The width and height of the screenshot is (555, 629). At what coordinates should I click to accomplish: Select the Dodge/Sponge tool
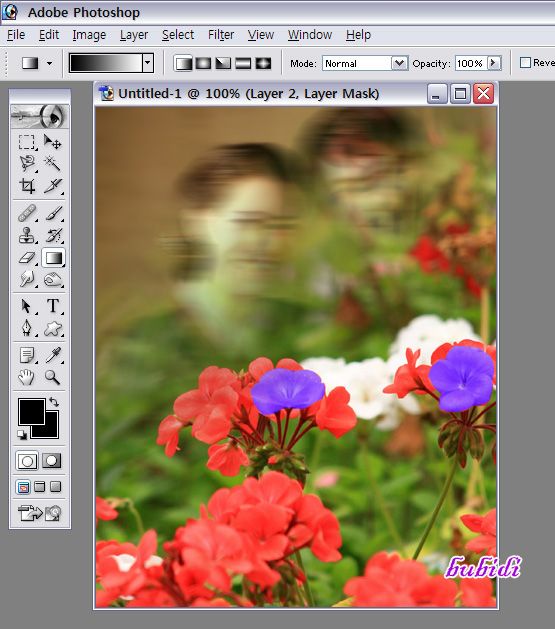53,279
